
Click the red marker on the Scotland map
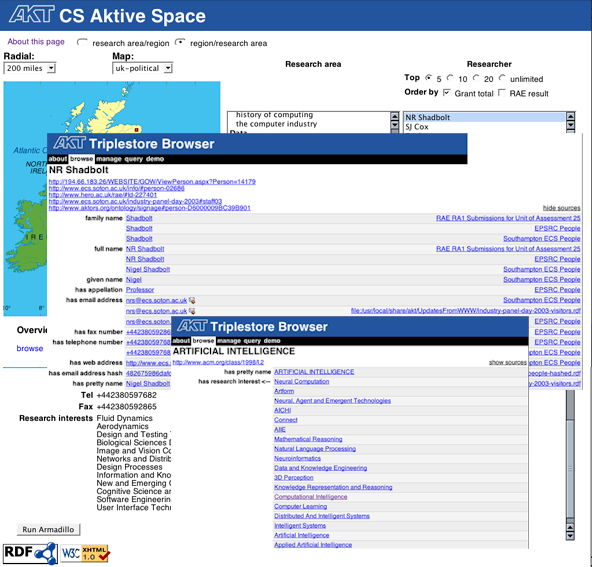137,129
